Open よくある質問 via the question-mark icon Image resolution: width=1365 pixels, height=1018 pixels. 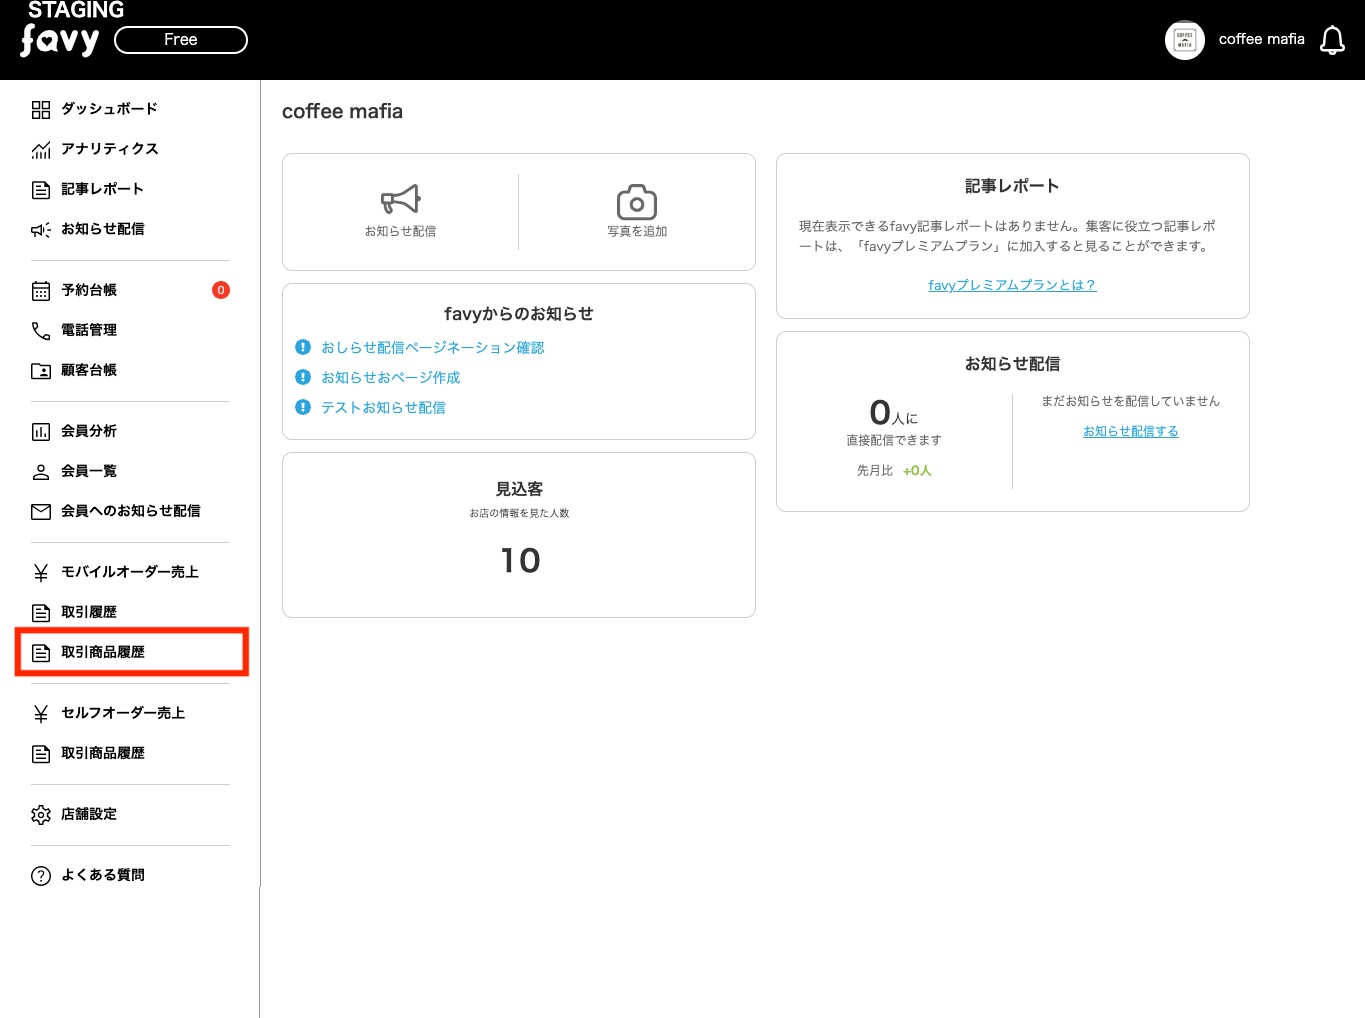point(41,875)
